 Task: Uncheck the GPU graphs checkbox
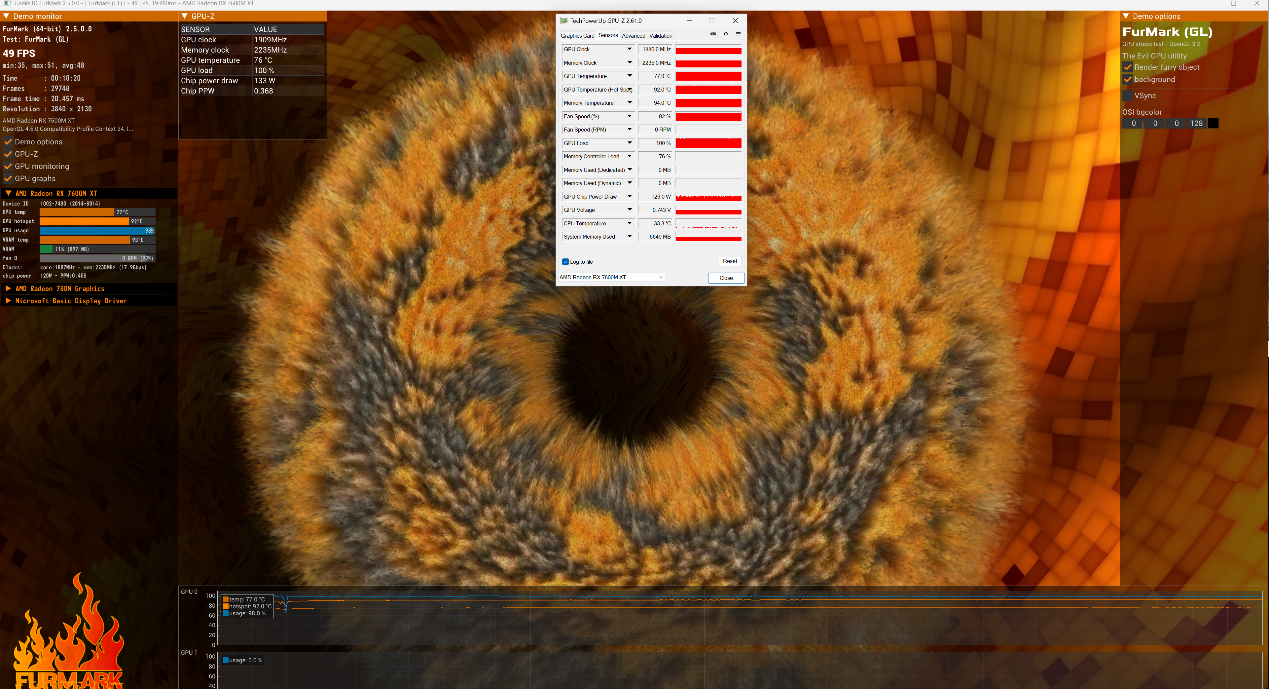pyautogui.click(x=9, y=178)
